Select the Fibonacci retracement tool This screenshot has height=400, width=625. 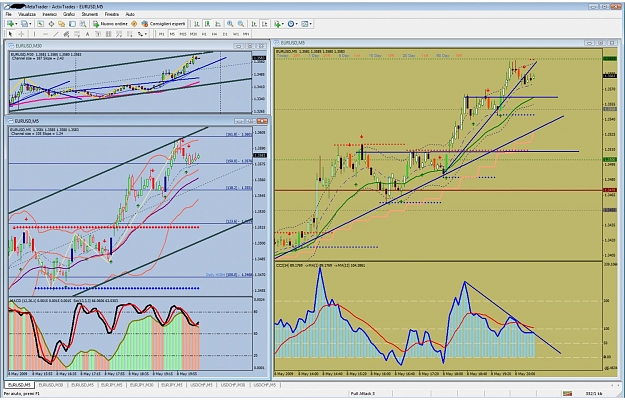pos(77,34)
